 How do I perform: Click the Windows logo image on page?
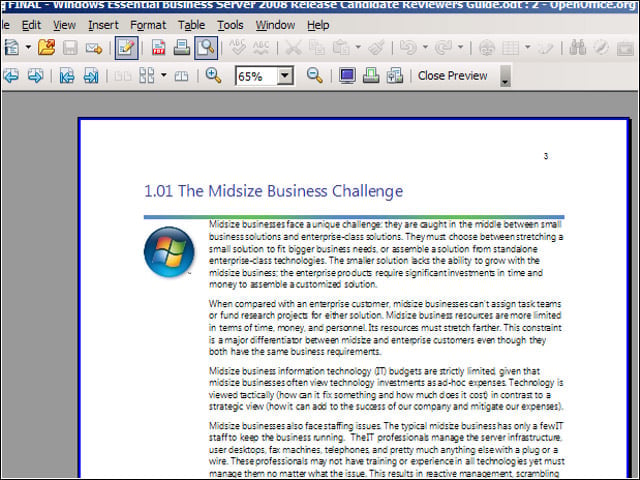tap(169, 252)
